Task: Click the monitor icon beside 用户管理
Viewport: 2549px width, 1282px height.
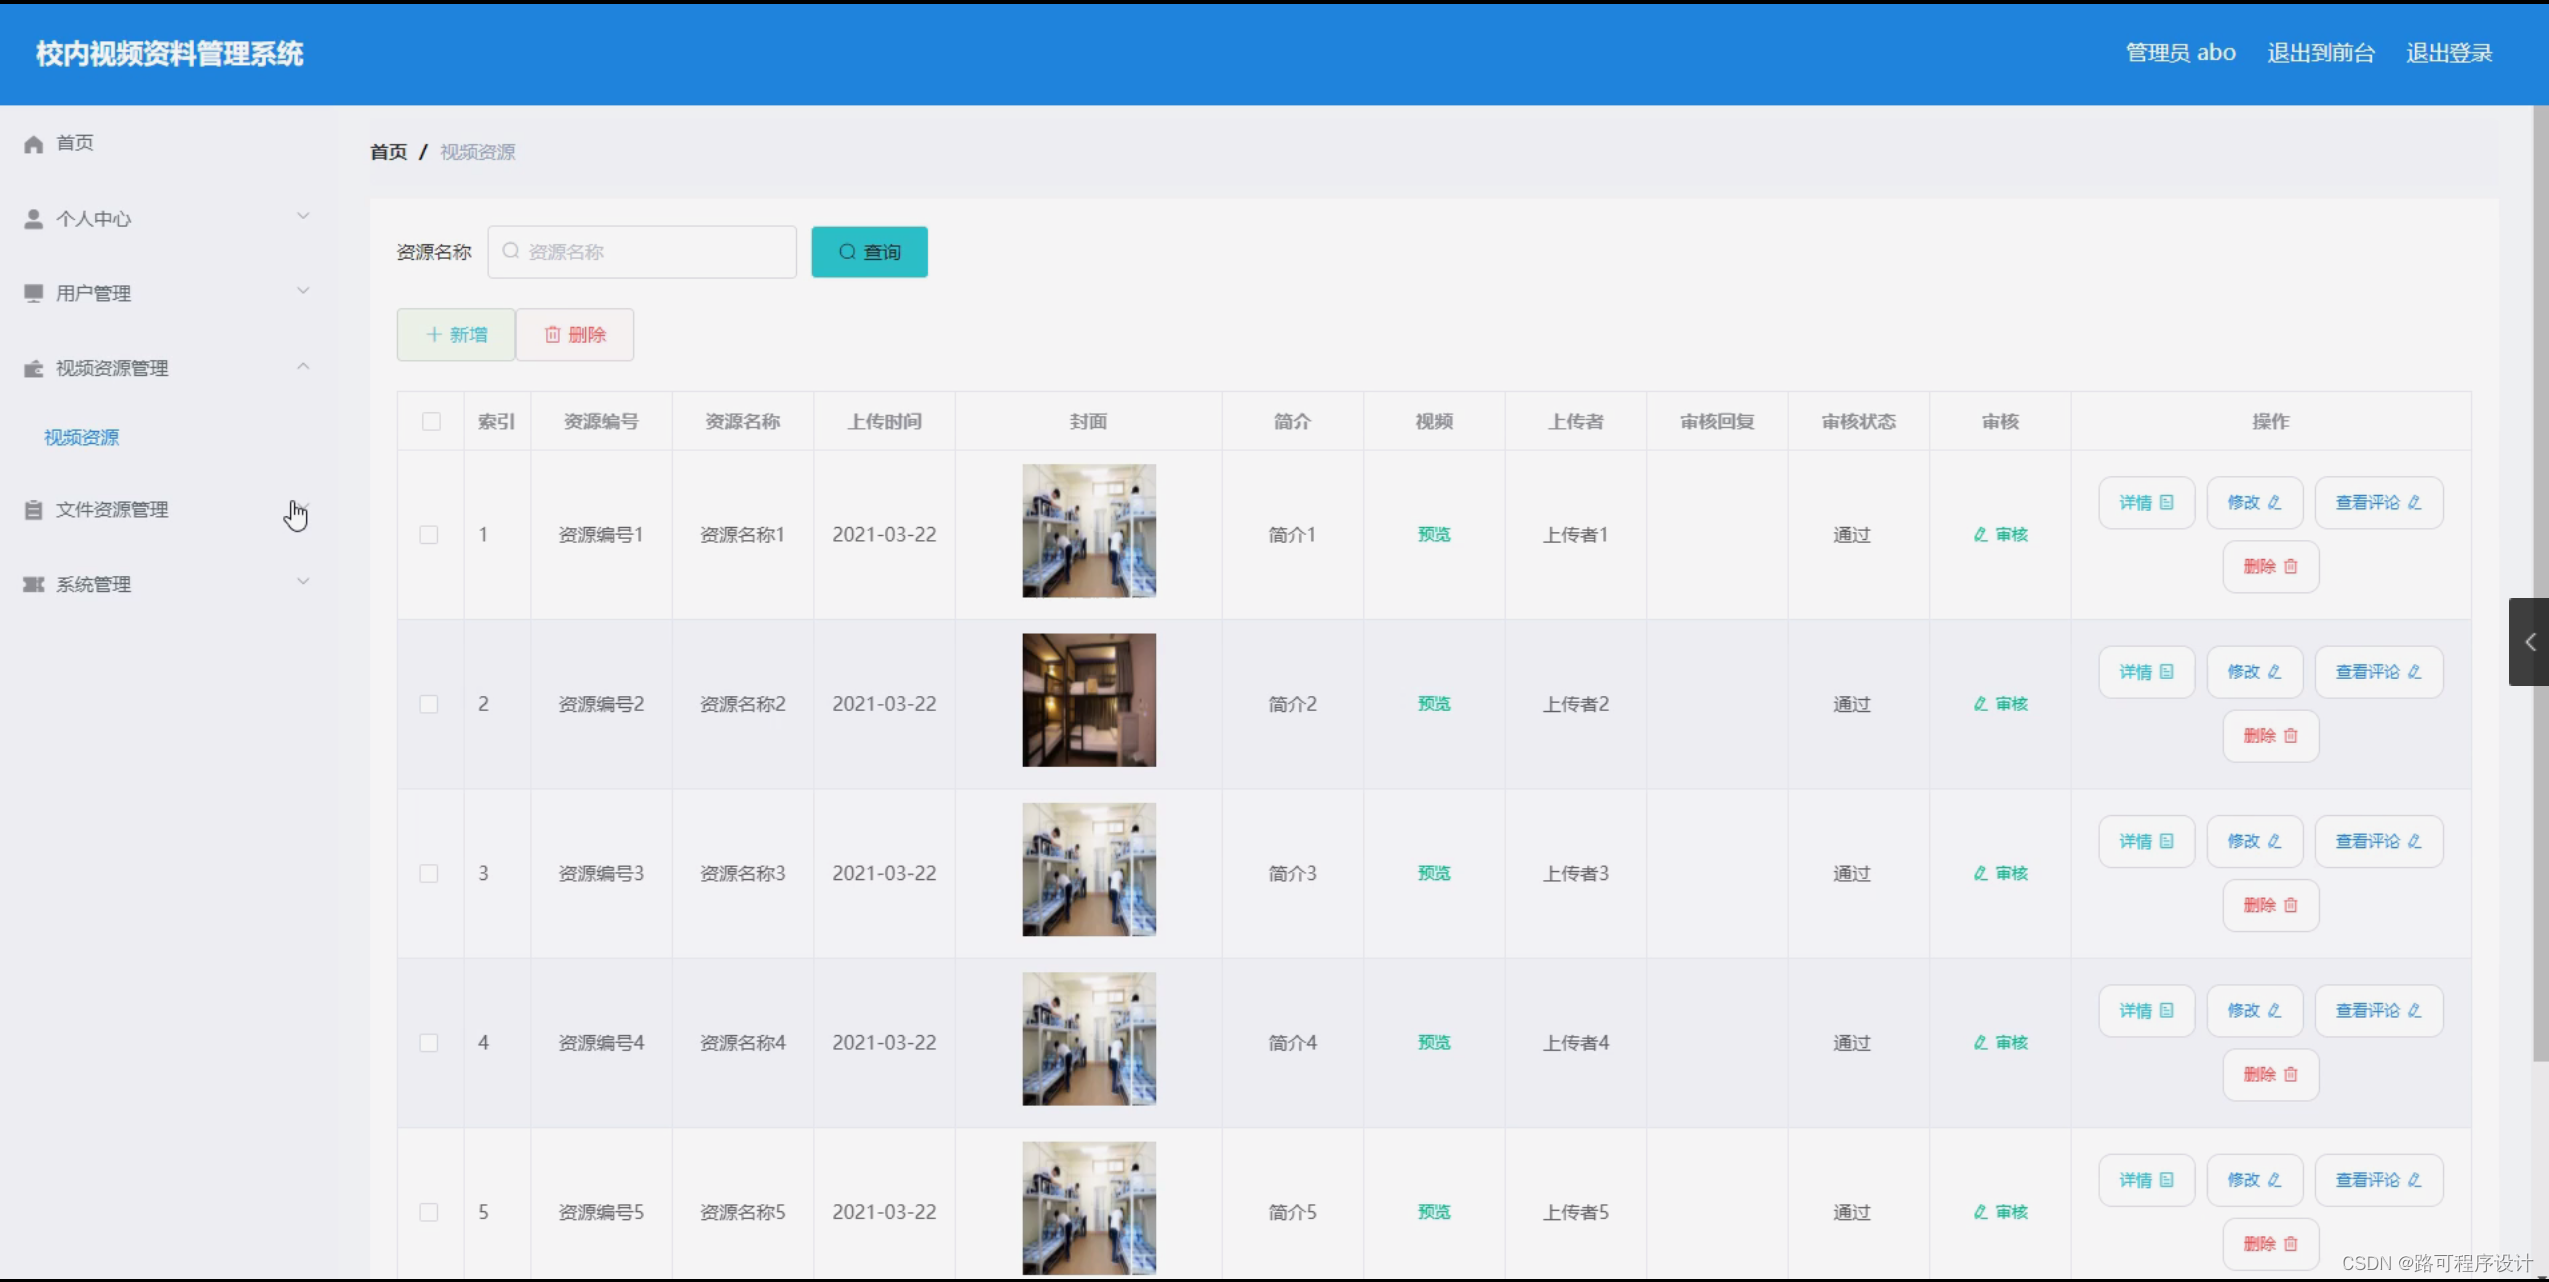Action: coord(32,292)
